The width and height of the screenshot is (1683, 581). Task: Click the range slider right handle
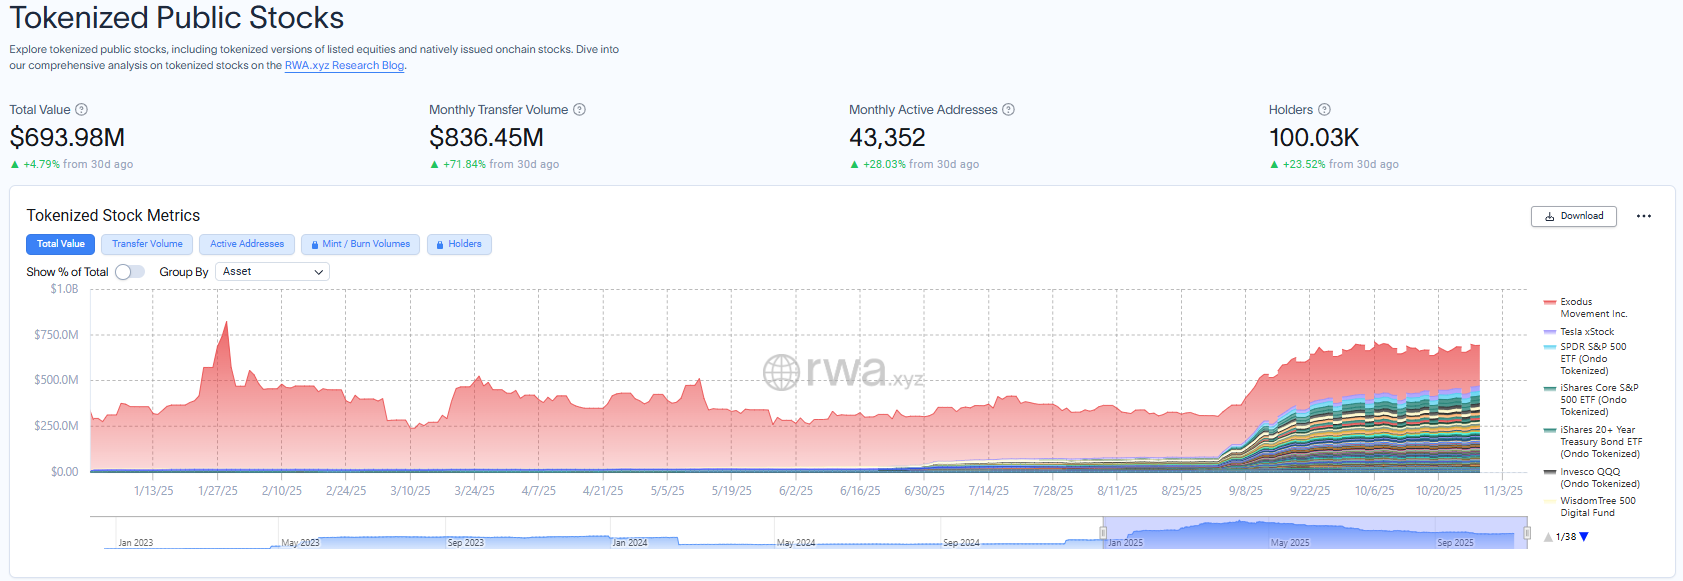[1527, 533]
